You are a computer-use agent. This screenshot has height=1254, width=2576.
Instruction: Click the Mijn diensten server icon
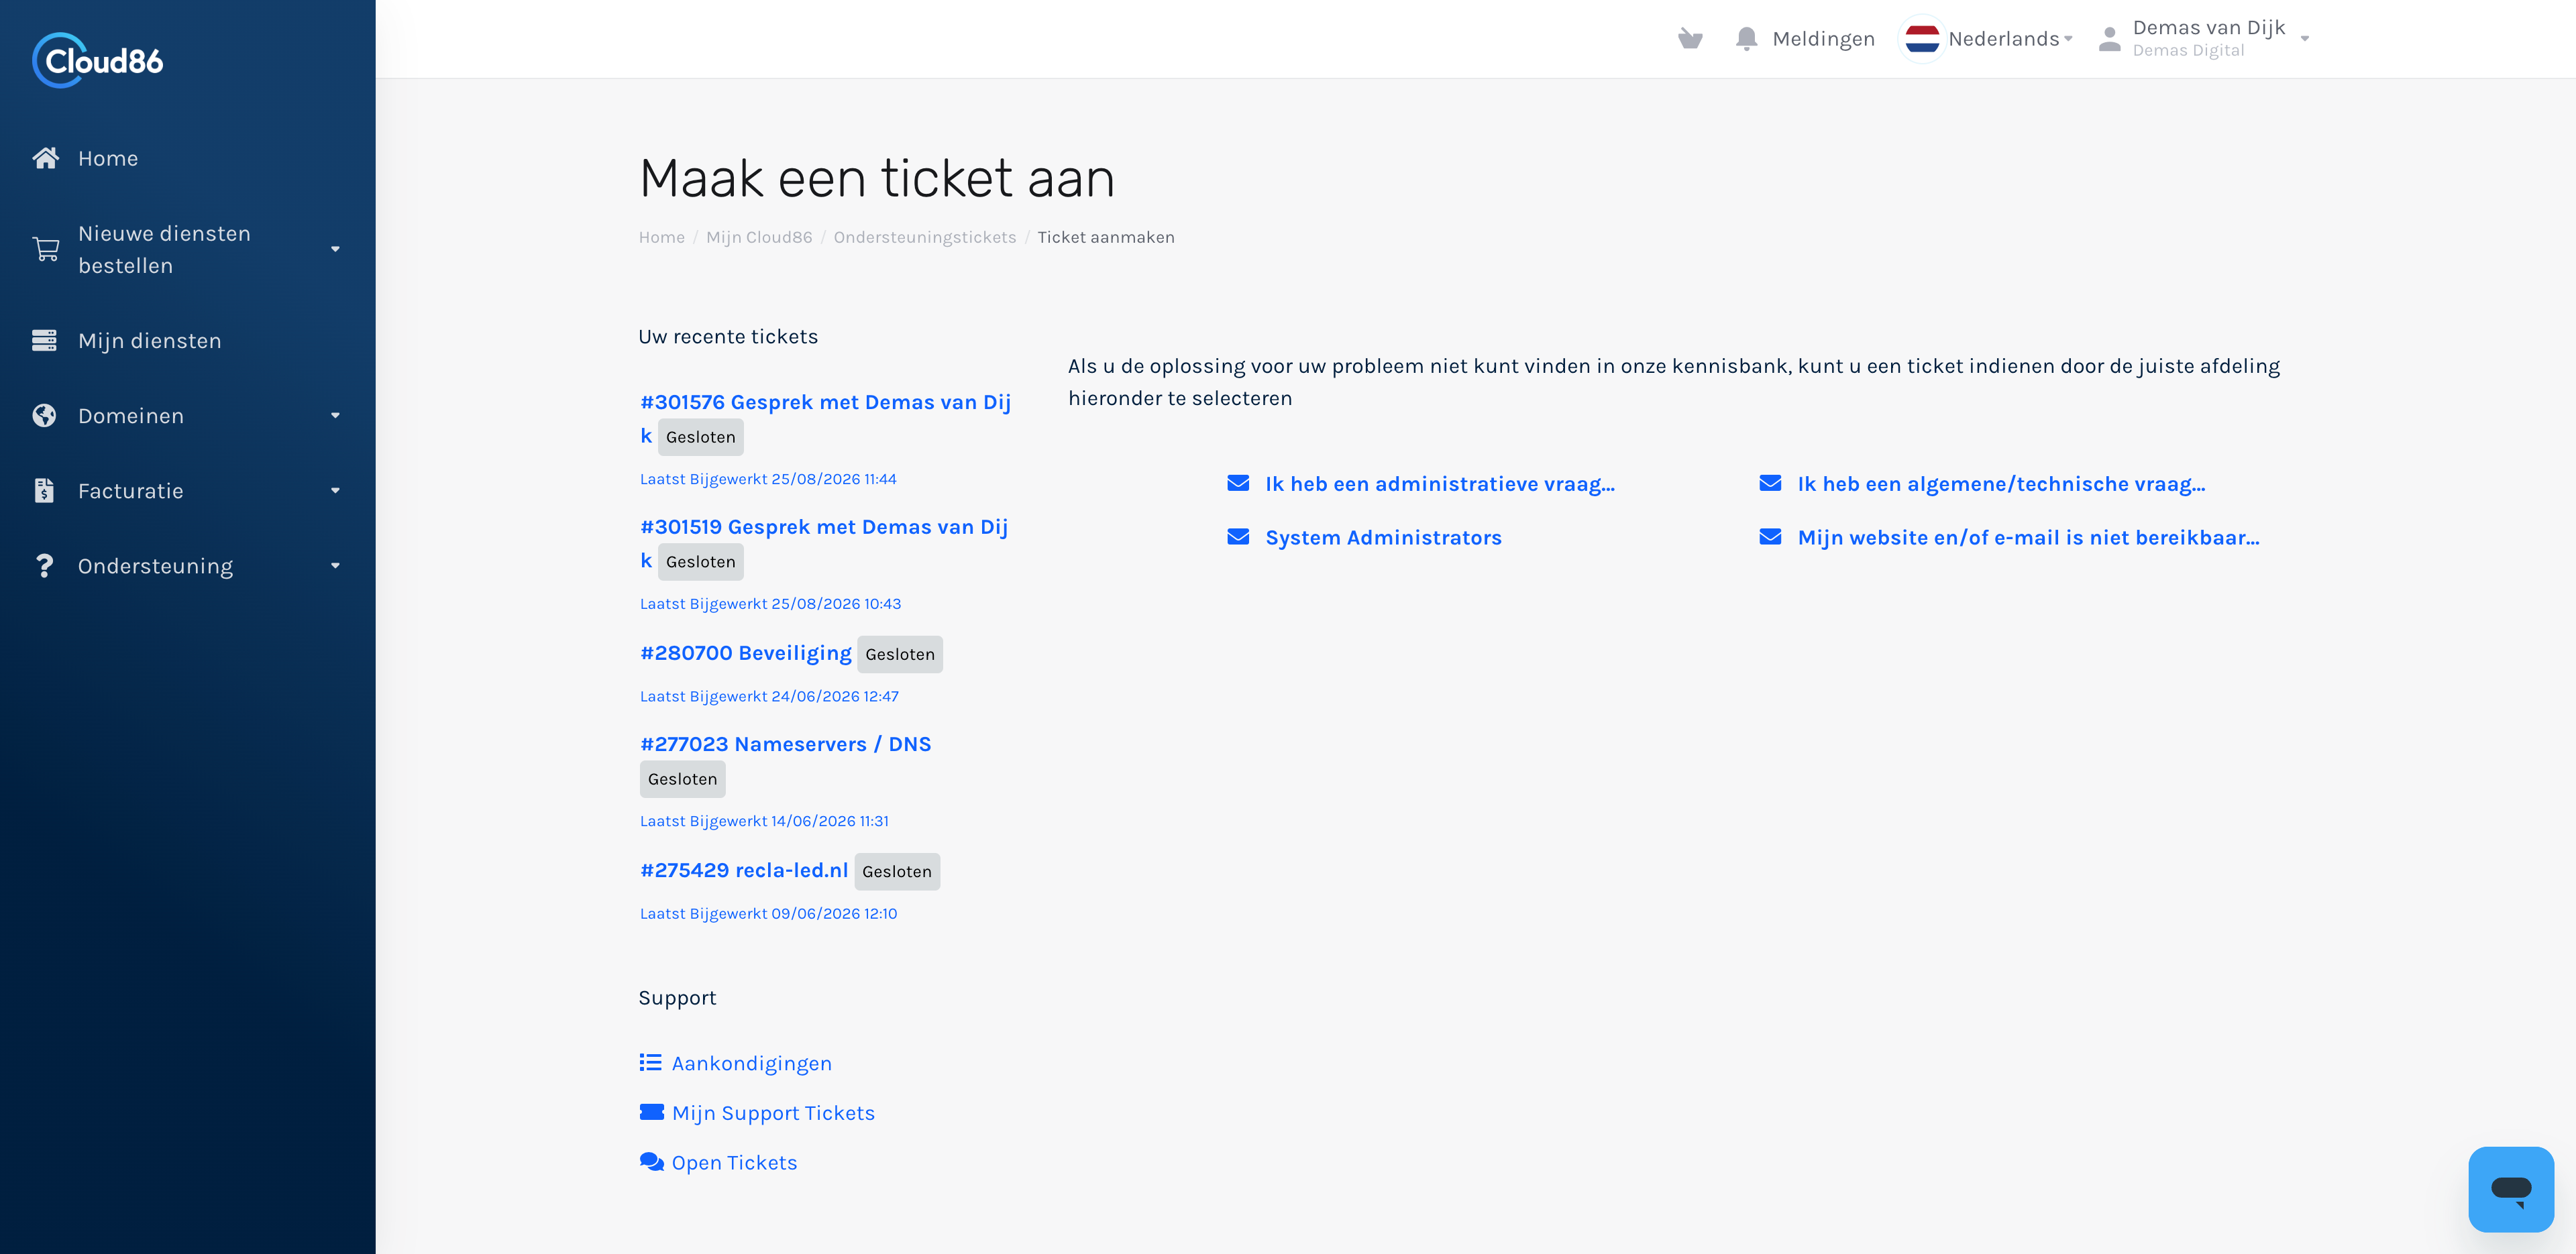pos(44,341)
